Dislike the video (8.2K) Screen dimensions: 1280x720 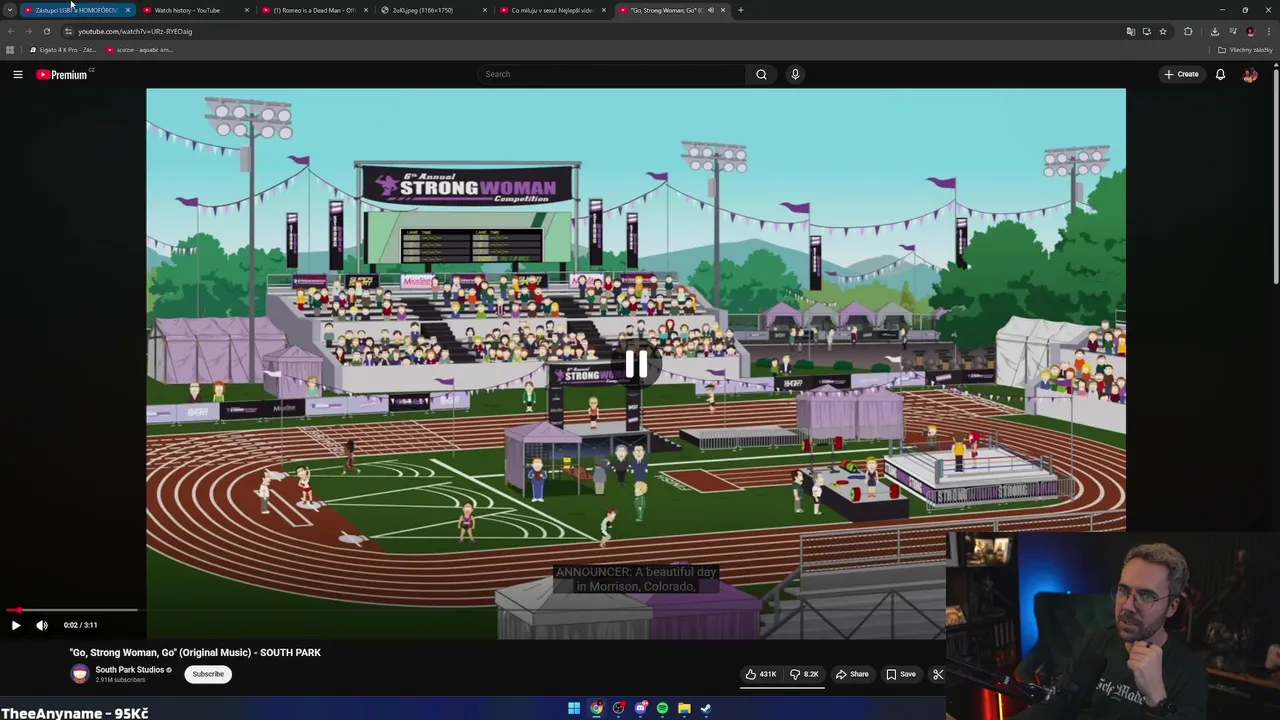pyautogui.click(x=804, y=674)
